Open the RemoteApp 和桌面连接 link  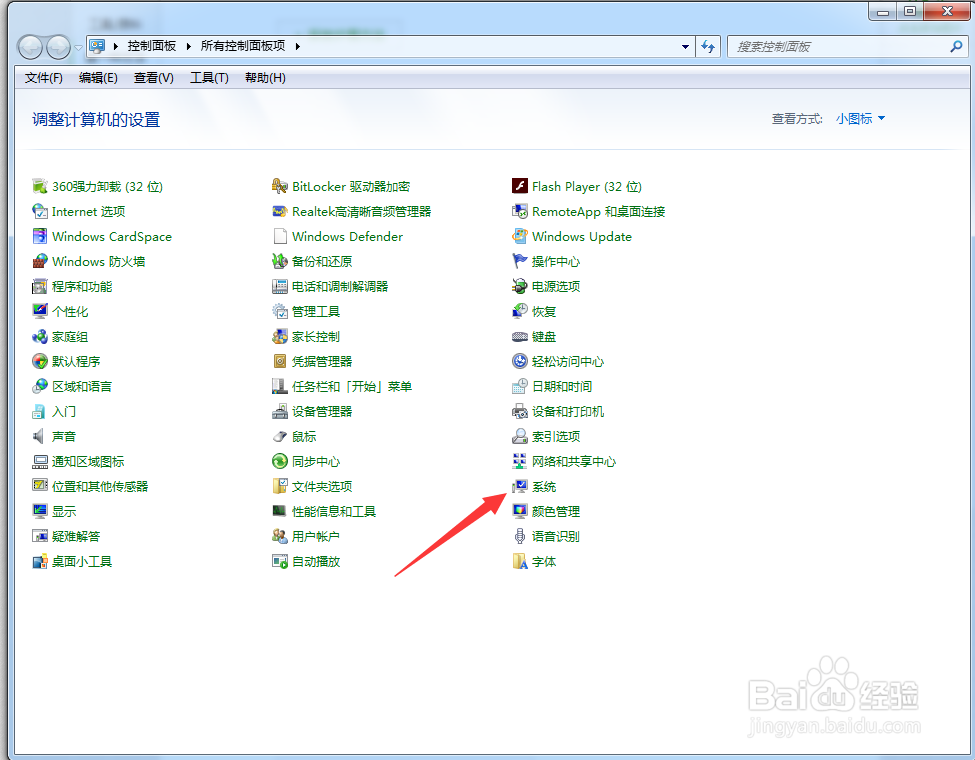pyautogui.click(x=598, y=211)
